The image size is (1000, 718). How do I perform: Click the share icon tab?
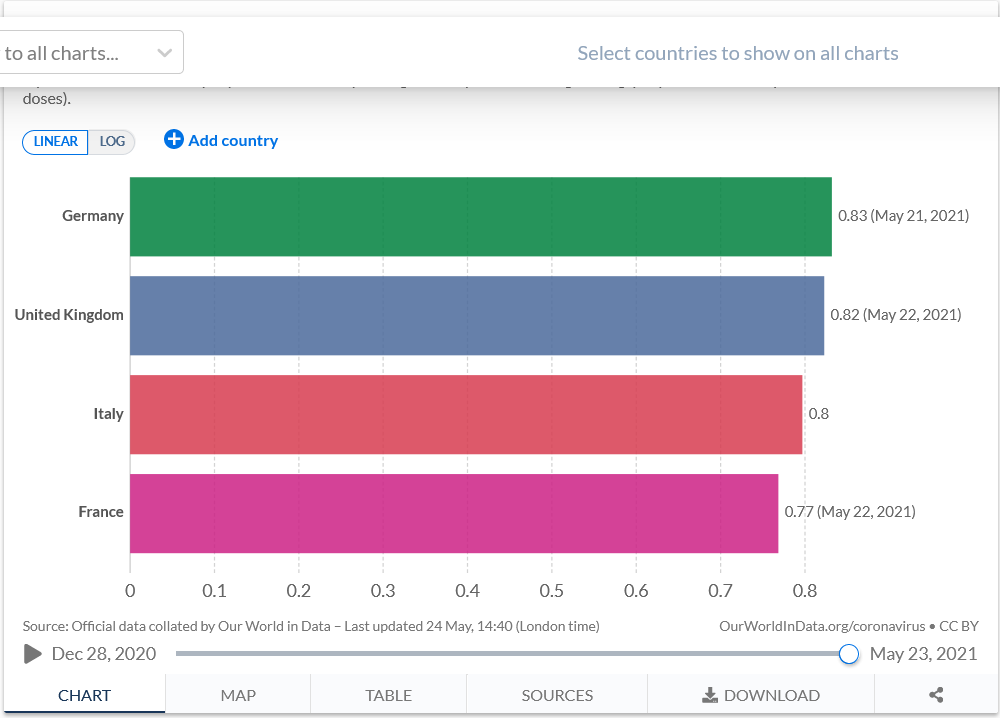pos(936,695)
